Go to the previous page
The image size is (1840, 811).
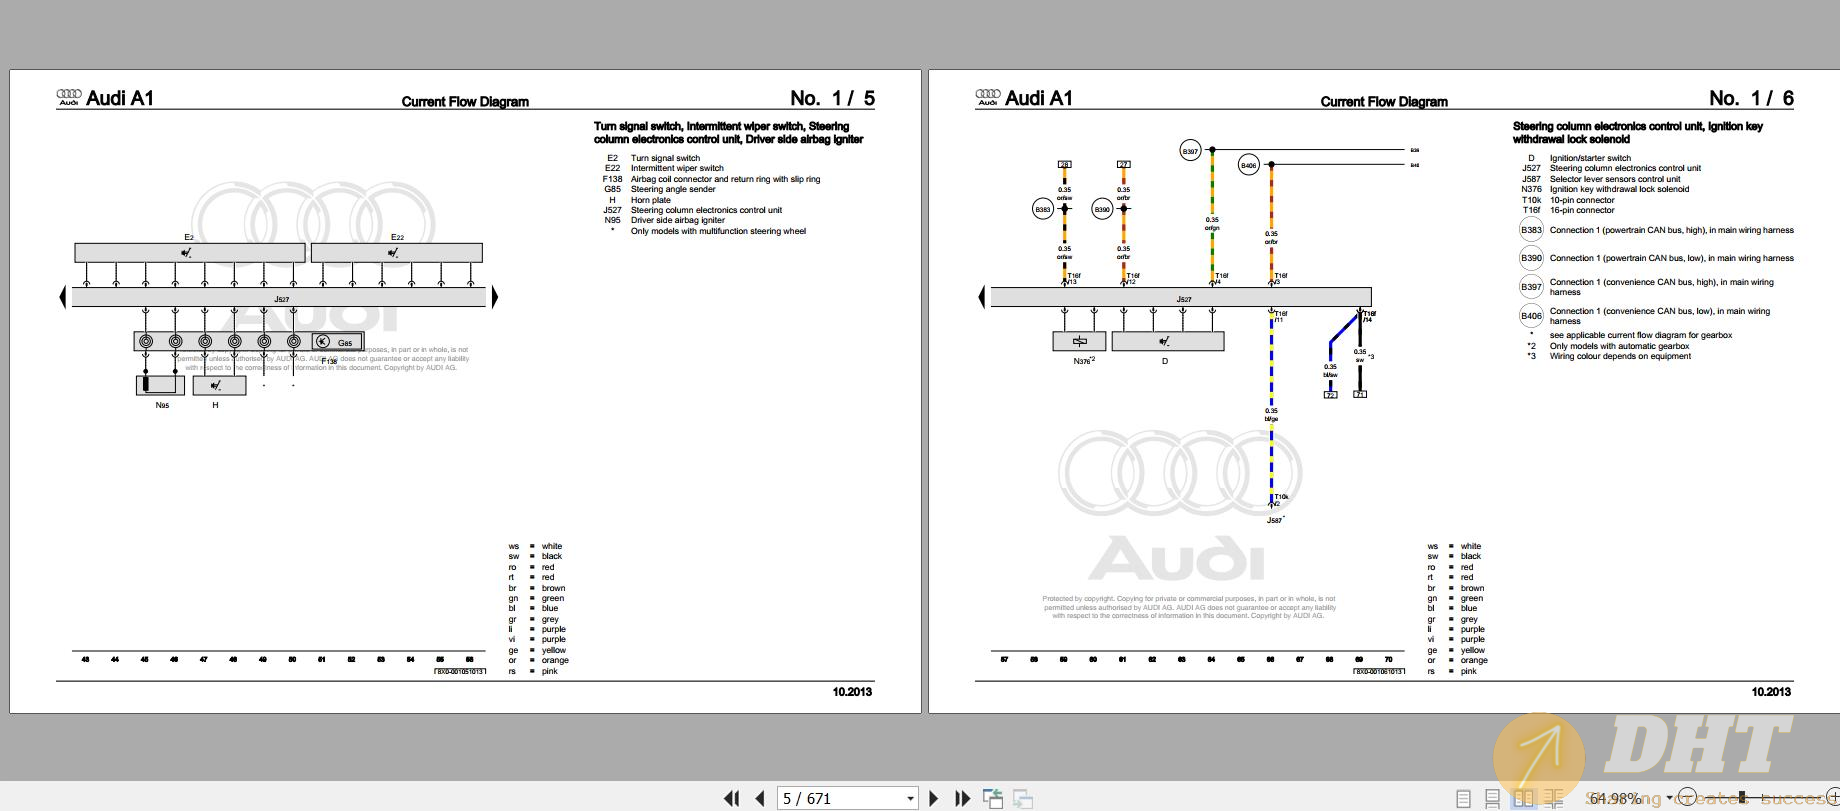(x=760, y=798)
